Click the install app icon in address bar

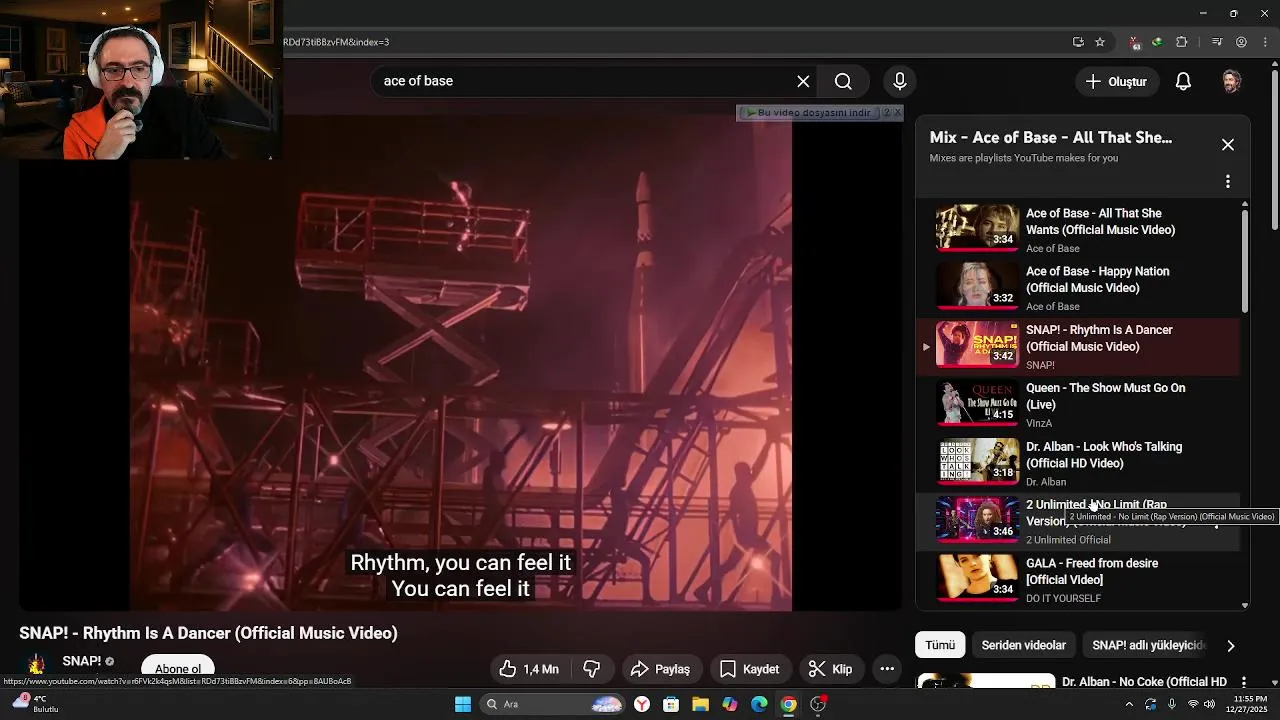point(1078,42)
